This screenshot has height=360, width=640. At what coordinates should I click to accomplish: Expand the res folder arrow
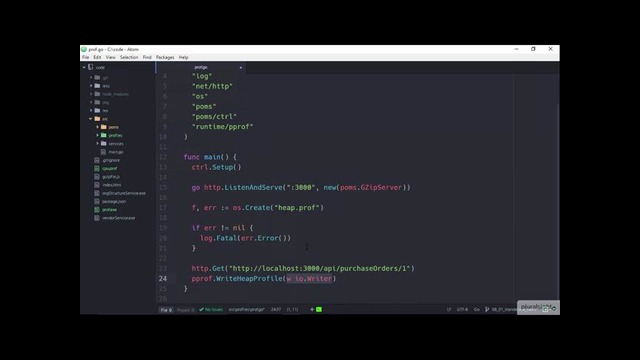[91, 110]
